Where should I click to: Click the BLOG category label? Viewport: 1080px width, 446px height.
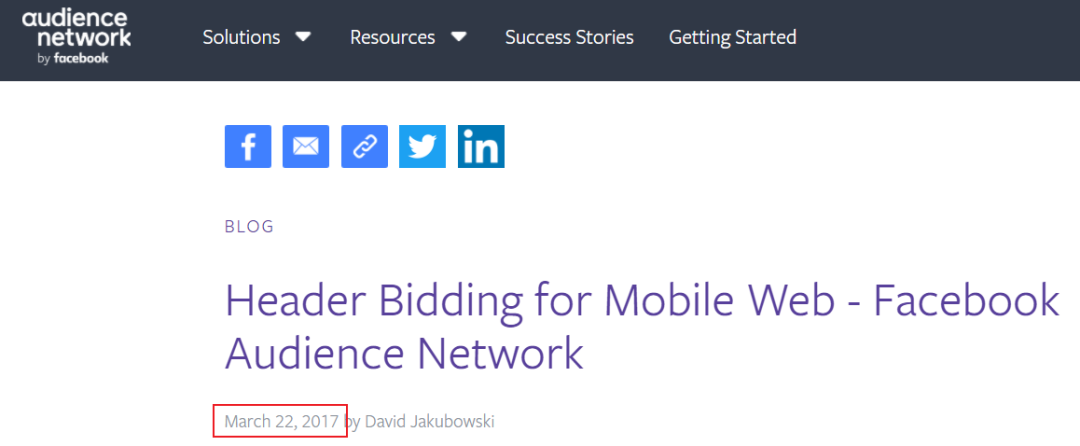click(x=249, y=226)
